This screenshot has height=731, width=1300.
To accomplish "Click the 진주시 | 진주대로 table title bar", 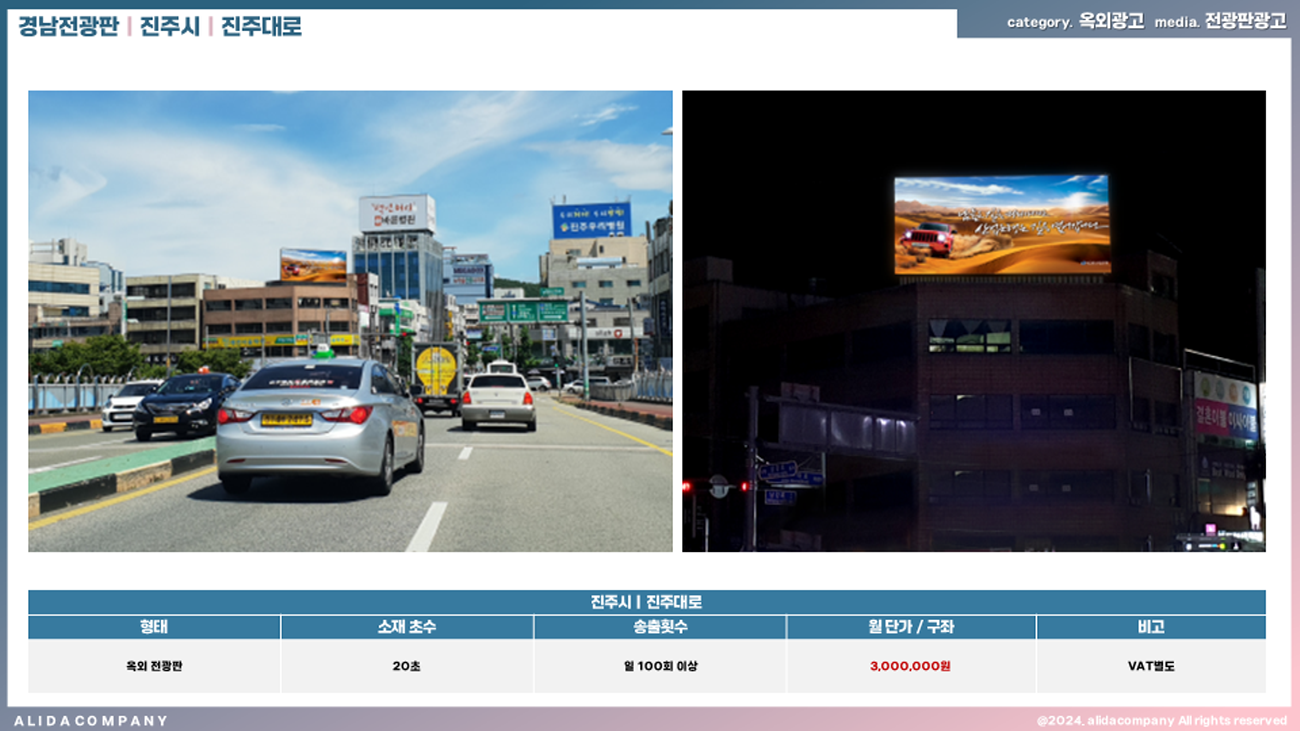I will pyautogui.click(x=646, y=602).
